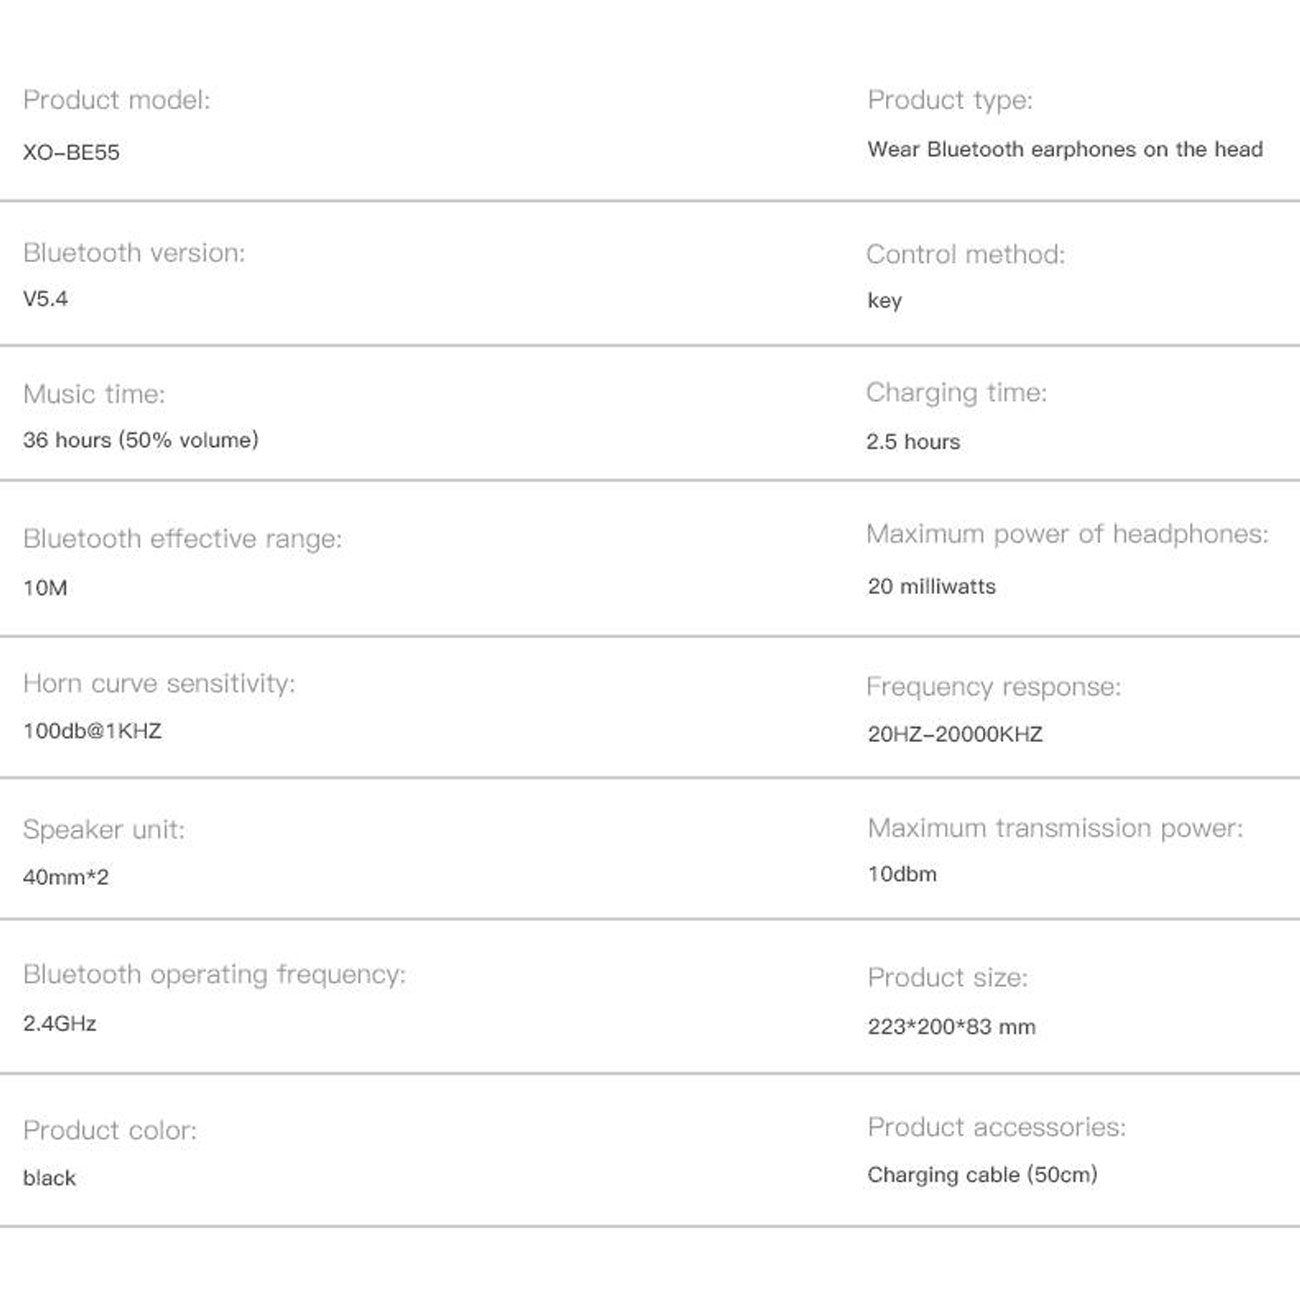1300x1300 pixels.
Task: Select the 10dbm transmission power value
Action: 902,874
